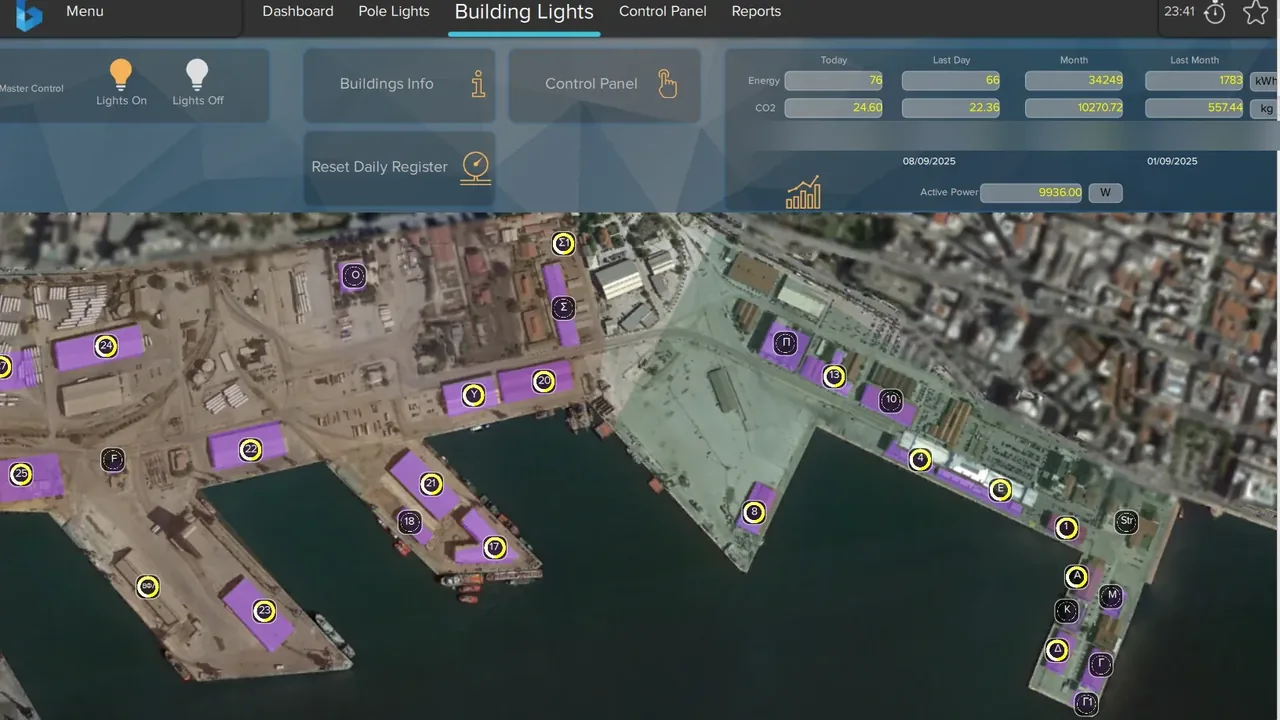Open the Reports tab
Image resolution: width=1280 pixels, height=720 pixels.
(x=756, y=12)
